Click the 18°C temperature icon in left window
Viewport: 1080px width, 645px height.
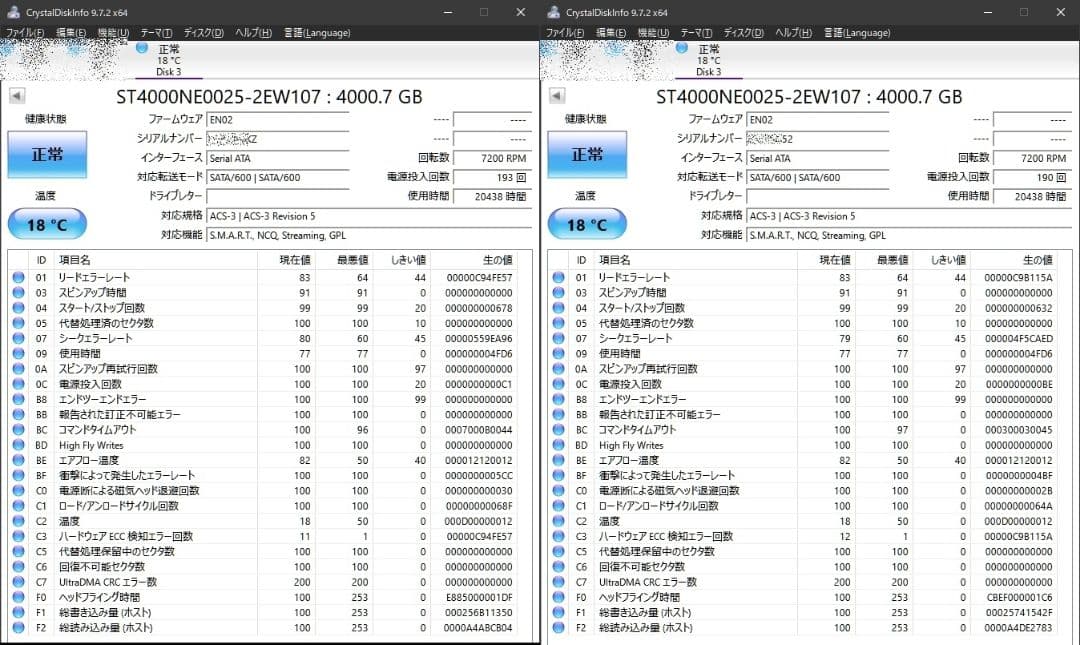[x=46, y=223]
